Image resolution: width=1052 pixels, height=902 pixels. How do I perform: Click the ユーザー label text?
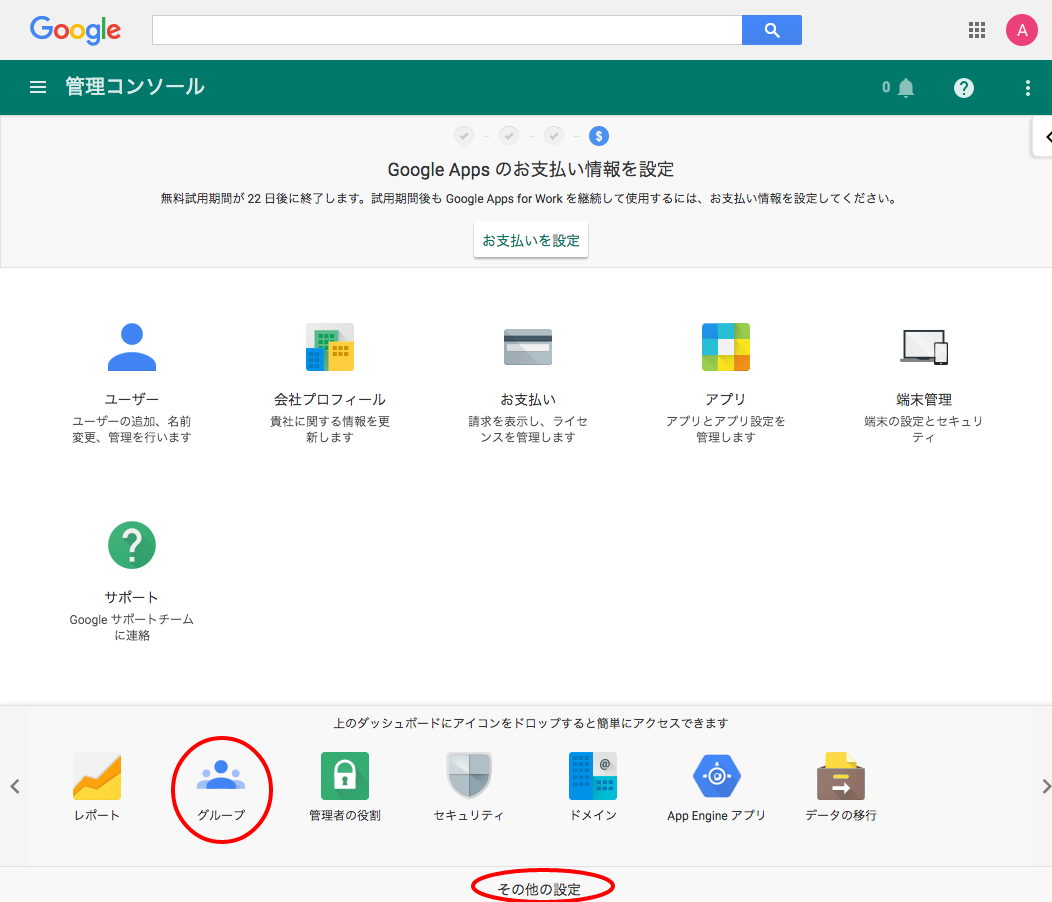[x=132, y=399]
